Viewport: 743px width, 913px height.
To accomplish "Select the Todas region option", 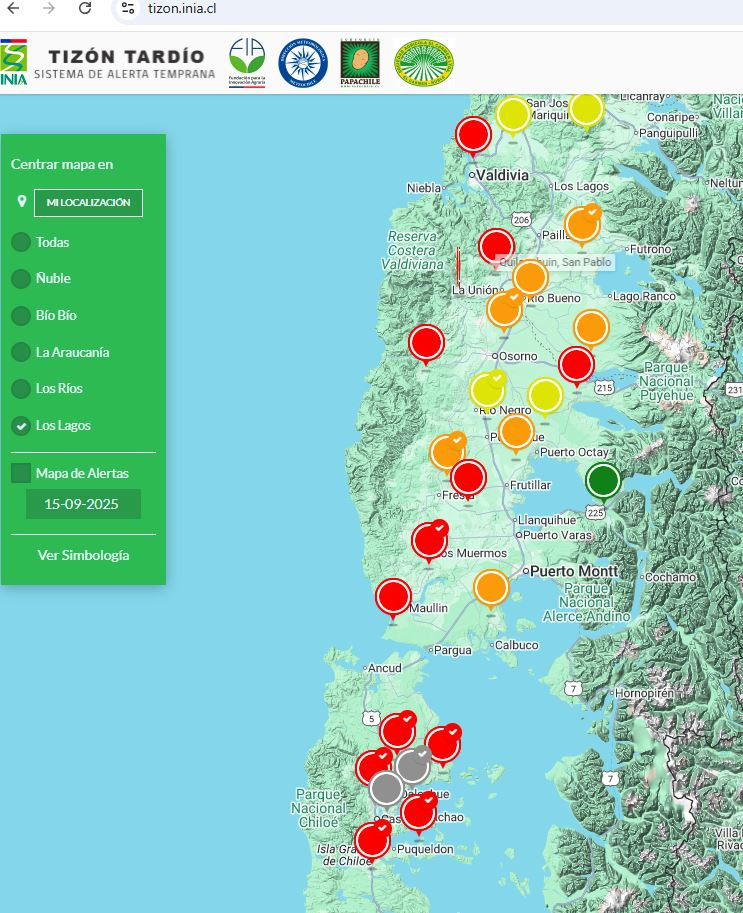I will pos(20,242).
